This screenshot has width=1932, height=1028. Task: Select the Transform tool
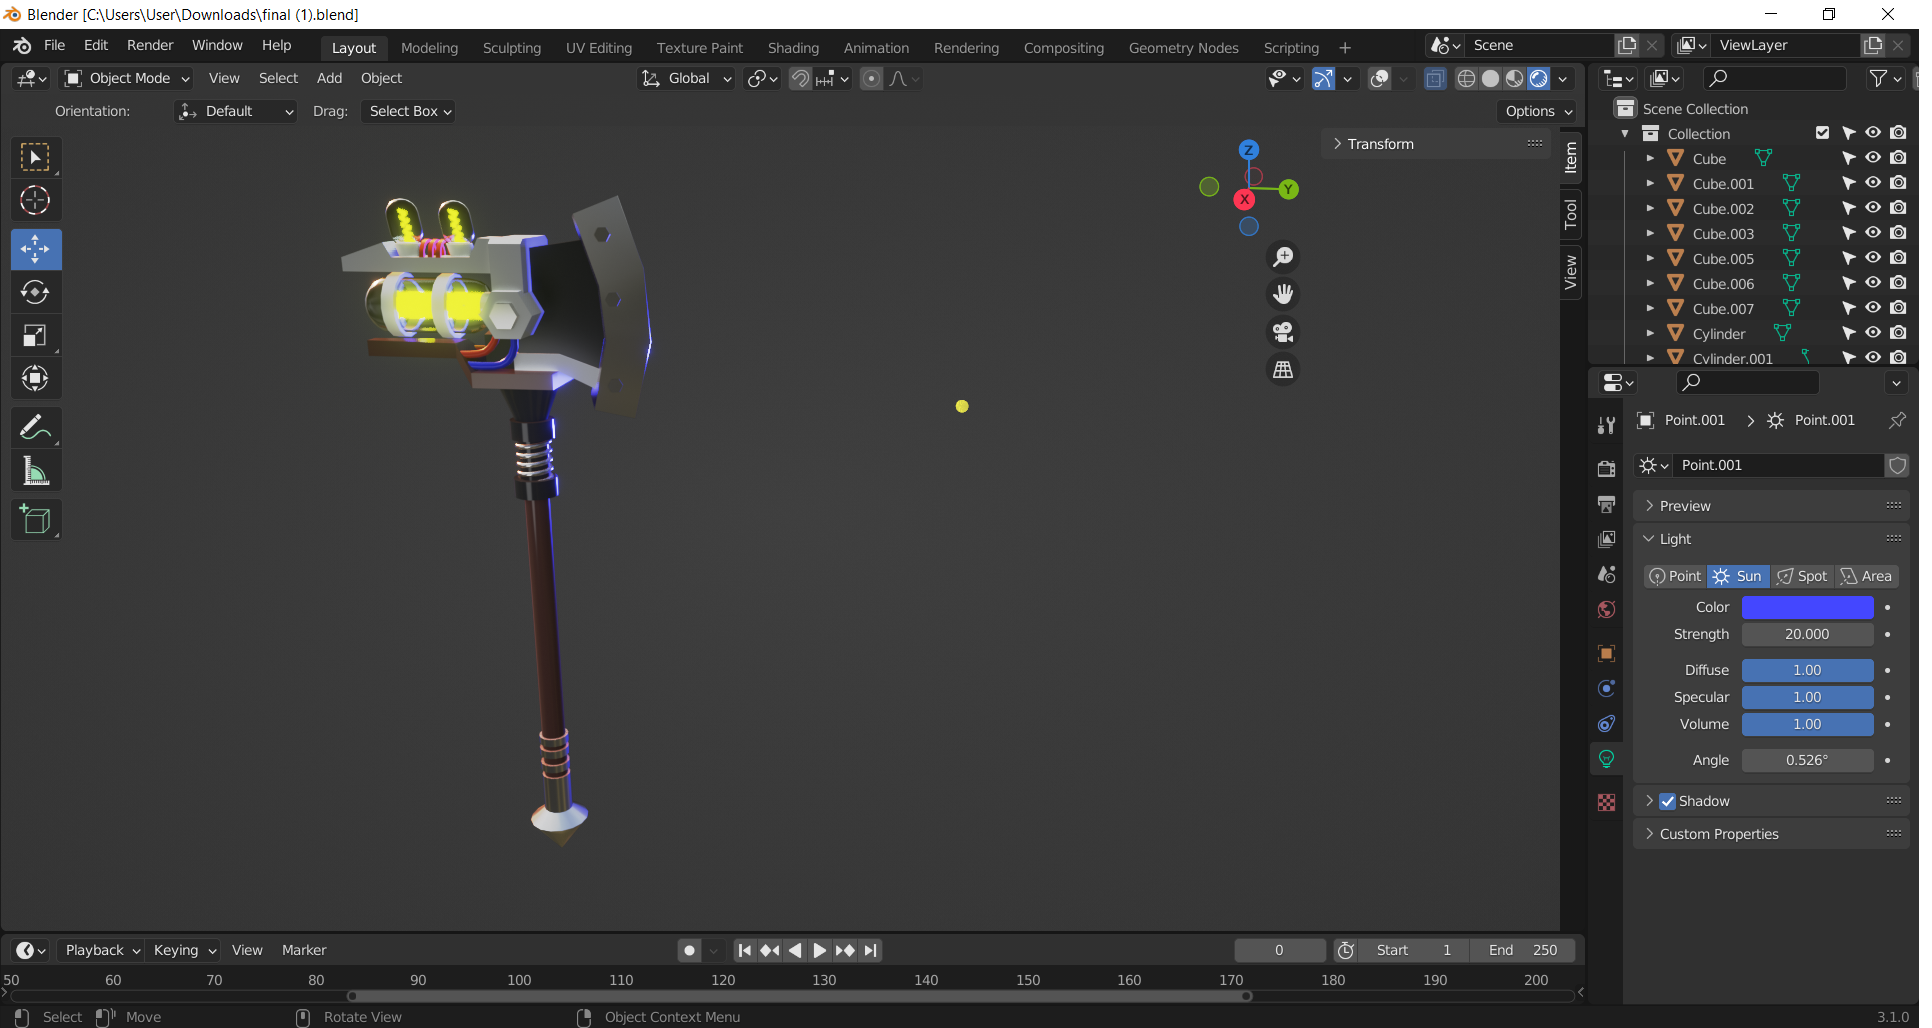36,378
